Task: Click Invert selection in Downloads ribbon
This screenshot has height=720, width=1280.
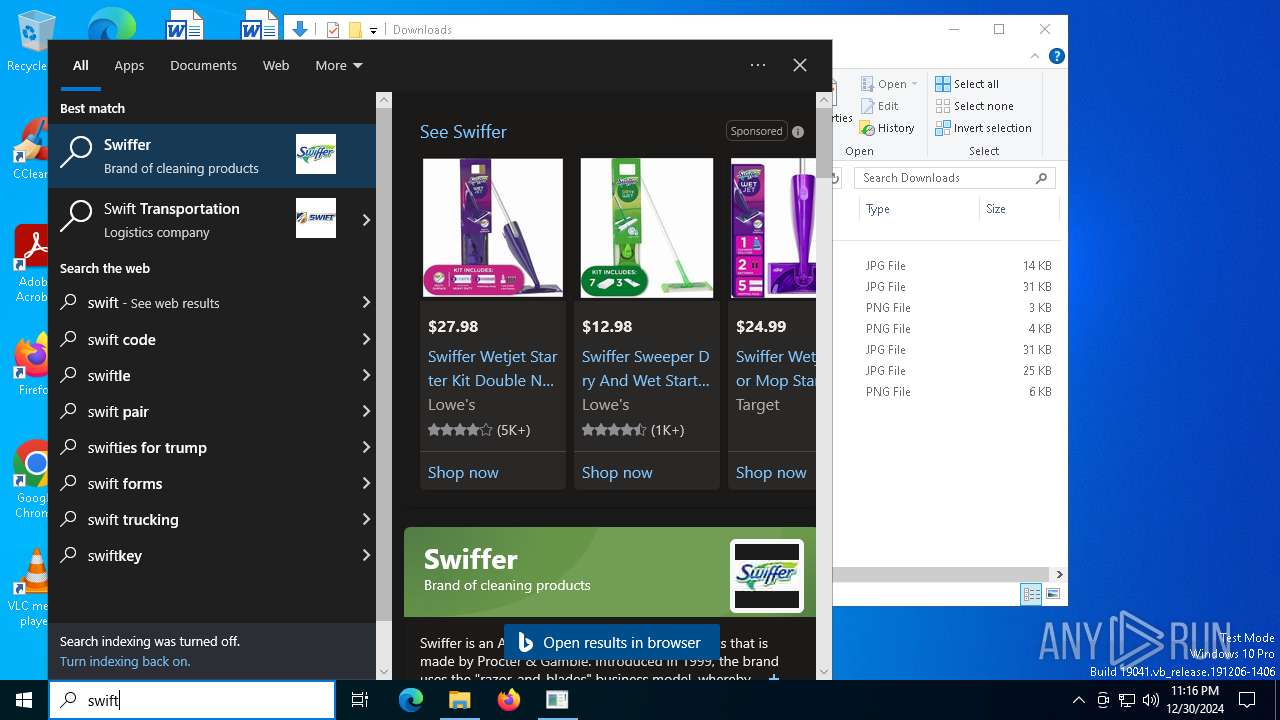Action: coord(983,128)
